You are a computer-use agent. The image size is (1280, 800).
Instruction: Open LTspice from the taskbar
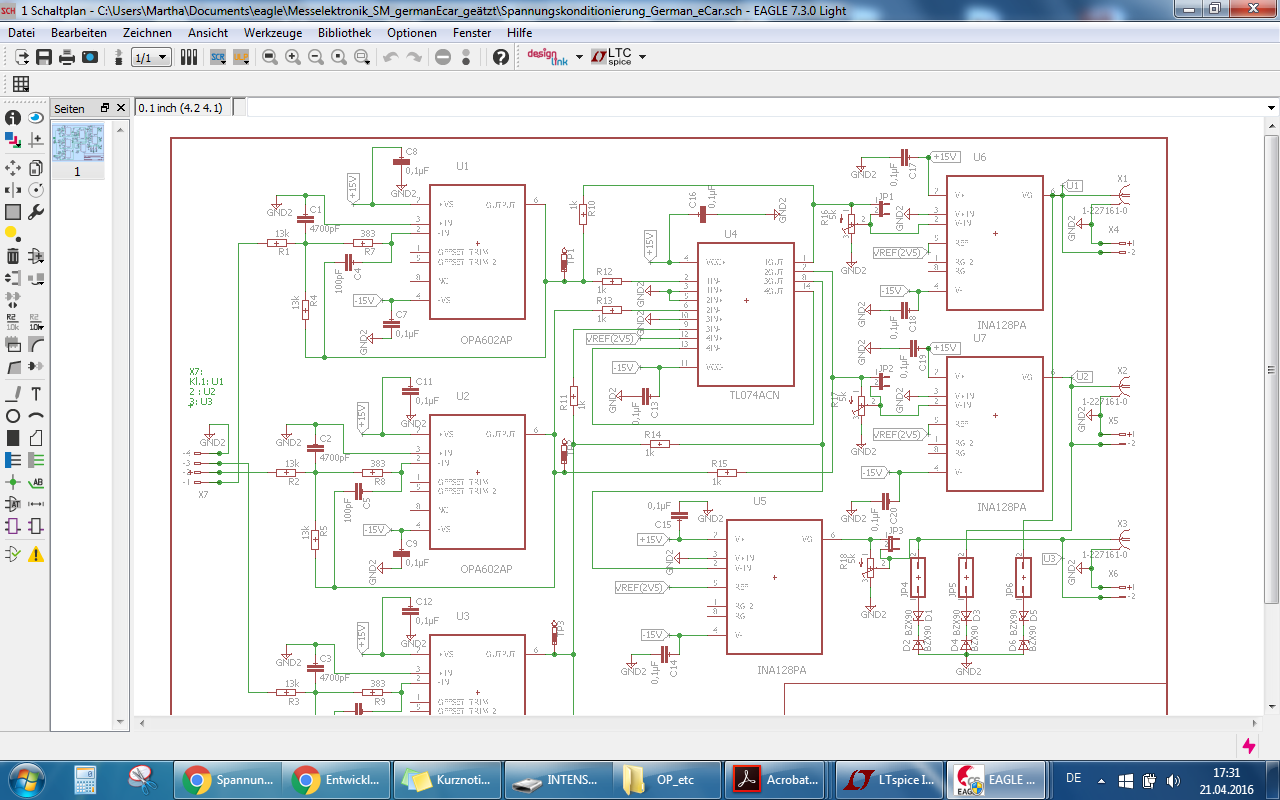pyautogui.click(x=889, y=778)
